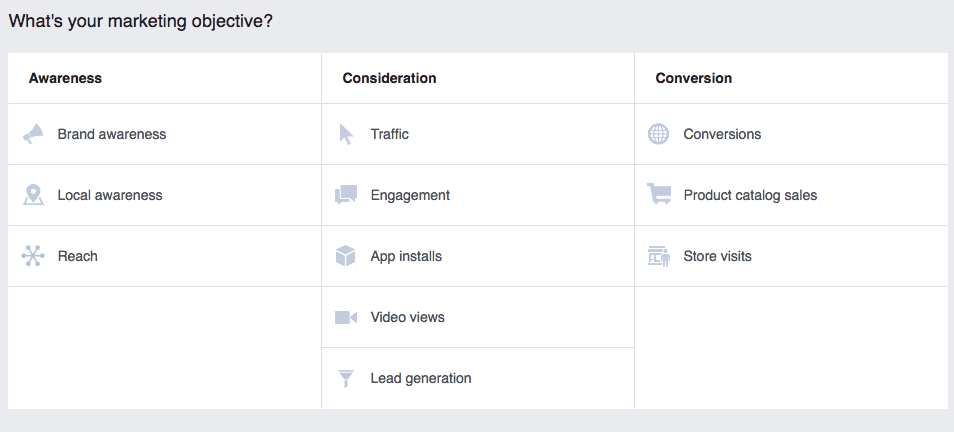This screenshot has height=432, width=954.
Task: Click the megaphone icon for Brand awareness
Action: click(x=33, y=134)
